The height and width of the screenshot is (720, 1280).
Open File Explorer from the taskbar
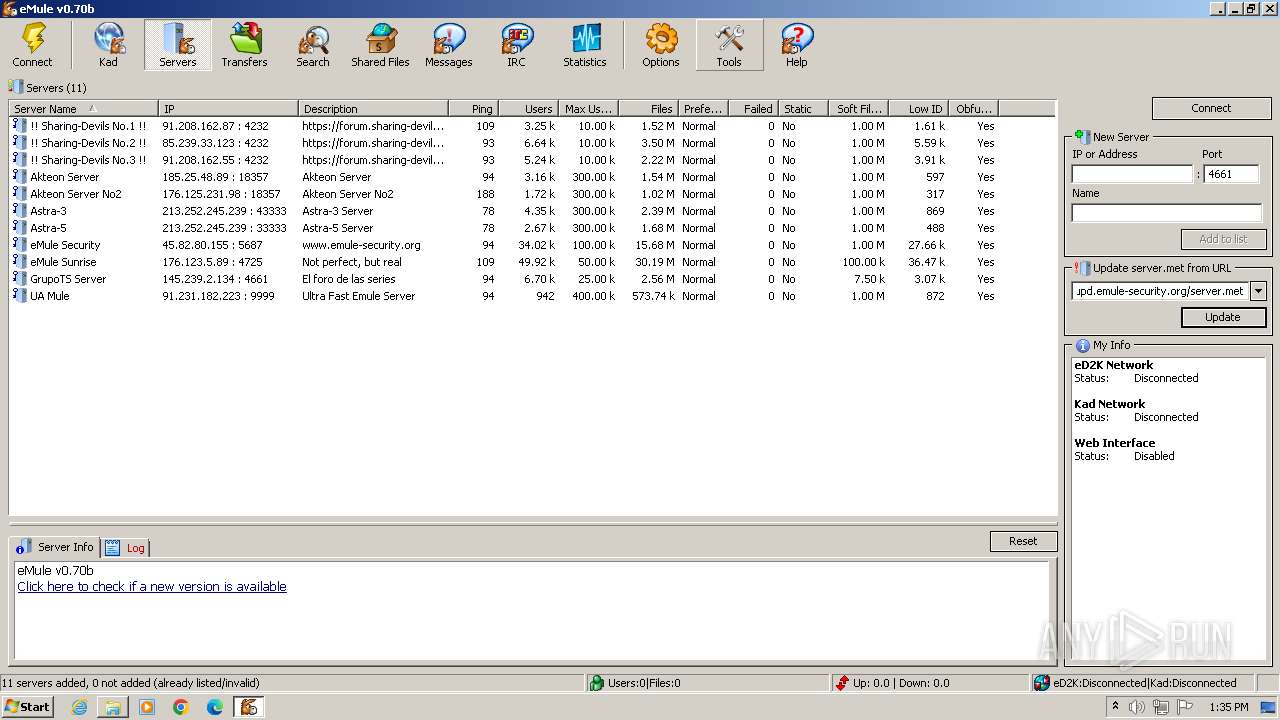113,707
